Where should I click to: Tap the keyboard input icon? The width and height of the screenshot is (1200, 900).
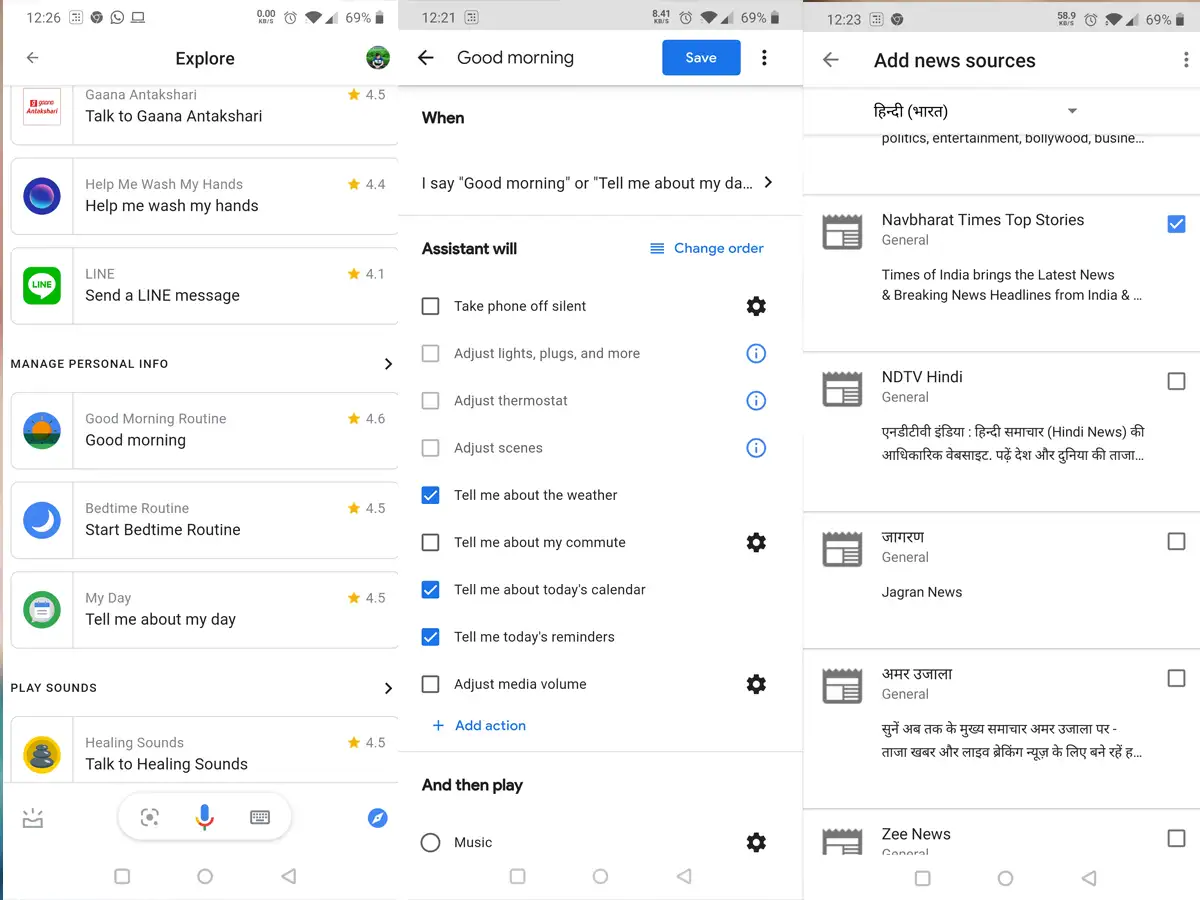click(260, 817)
